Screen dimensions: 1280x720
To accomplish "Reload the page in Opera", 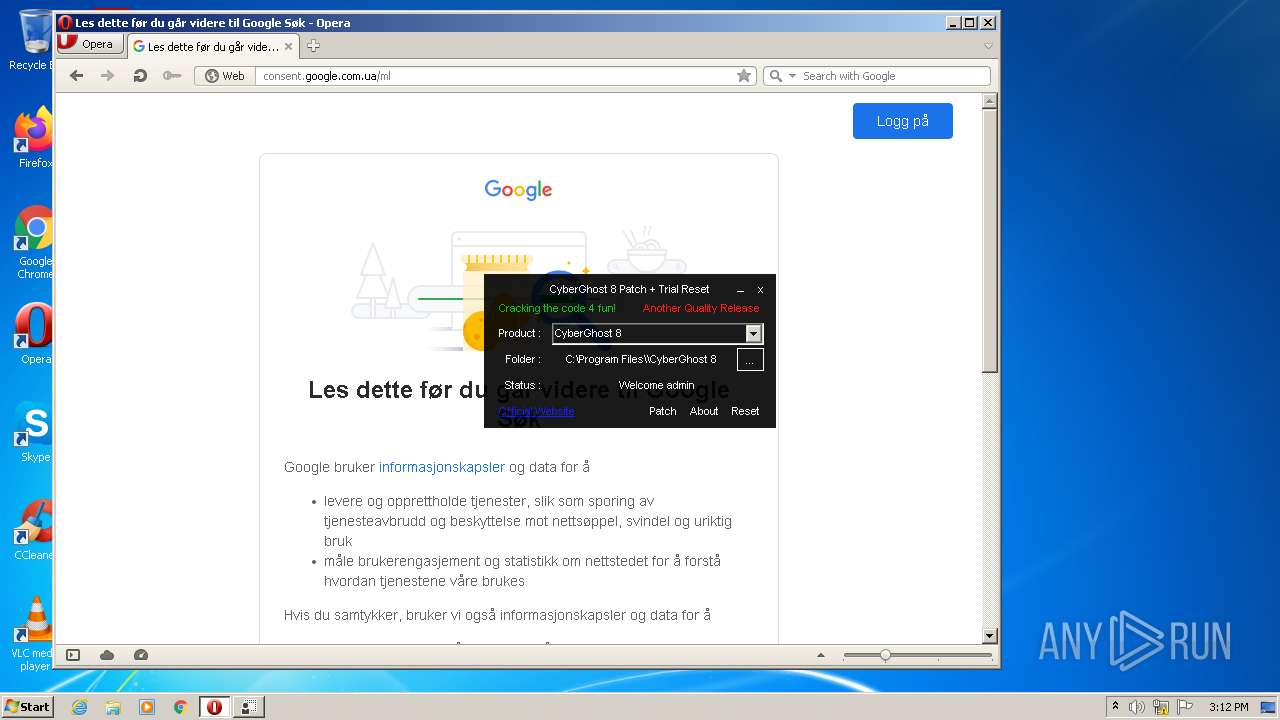I will pos(140,76).
